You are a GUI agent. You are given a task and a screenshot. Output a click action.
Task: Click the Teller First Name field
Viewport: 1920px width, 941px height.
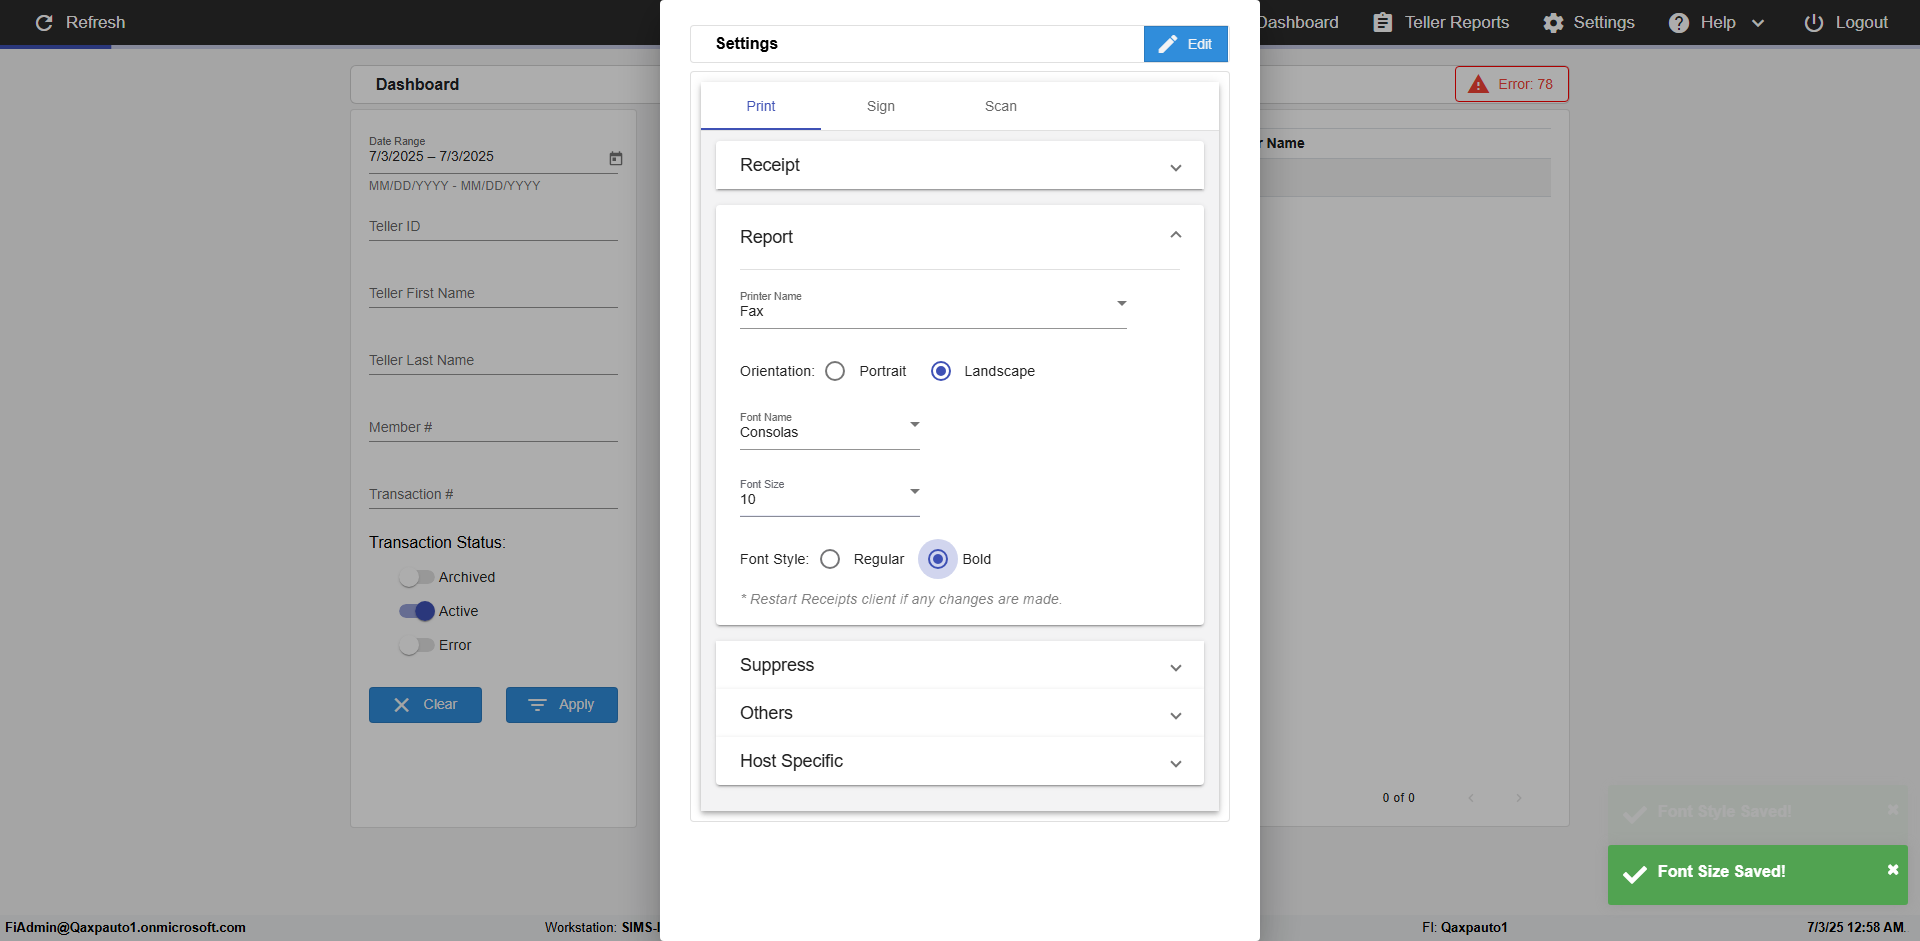493,294
